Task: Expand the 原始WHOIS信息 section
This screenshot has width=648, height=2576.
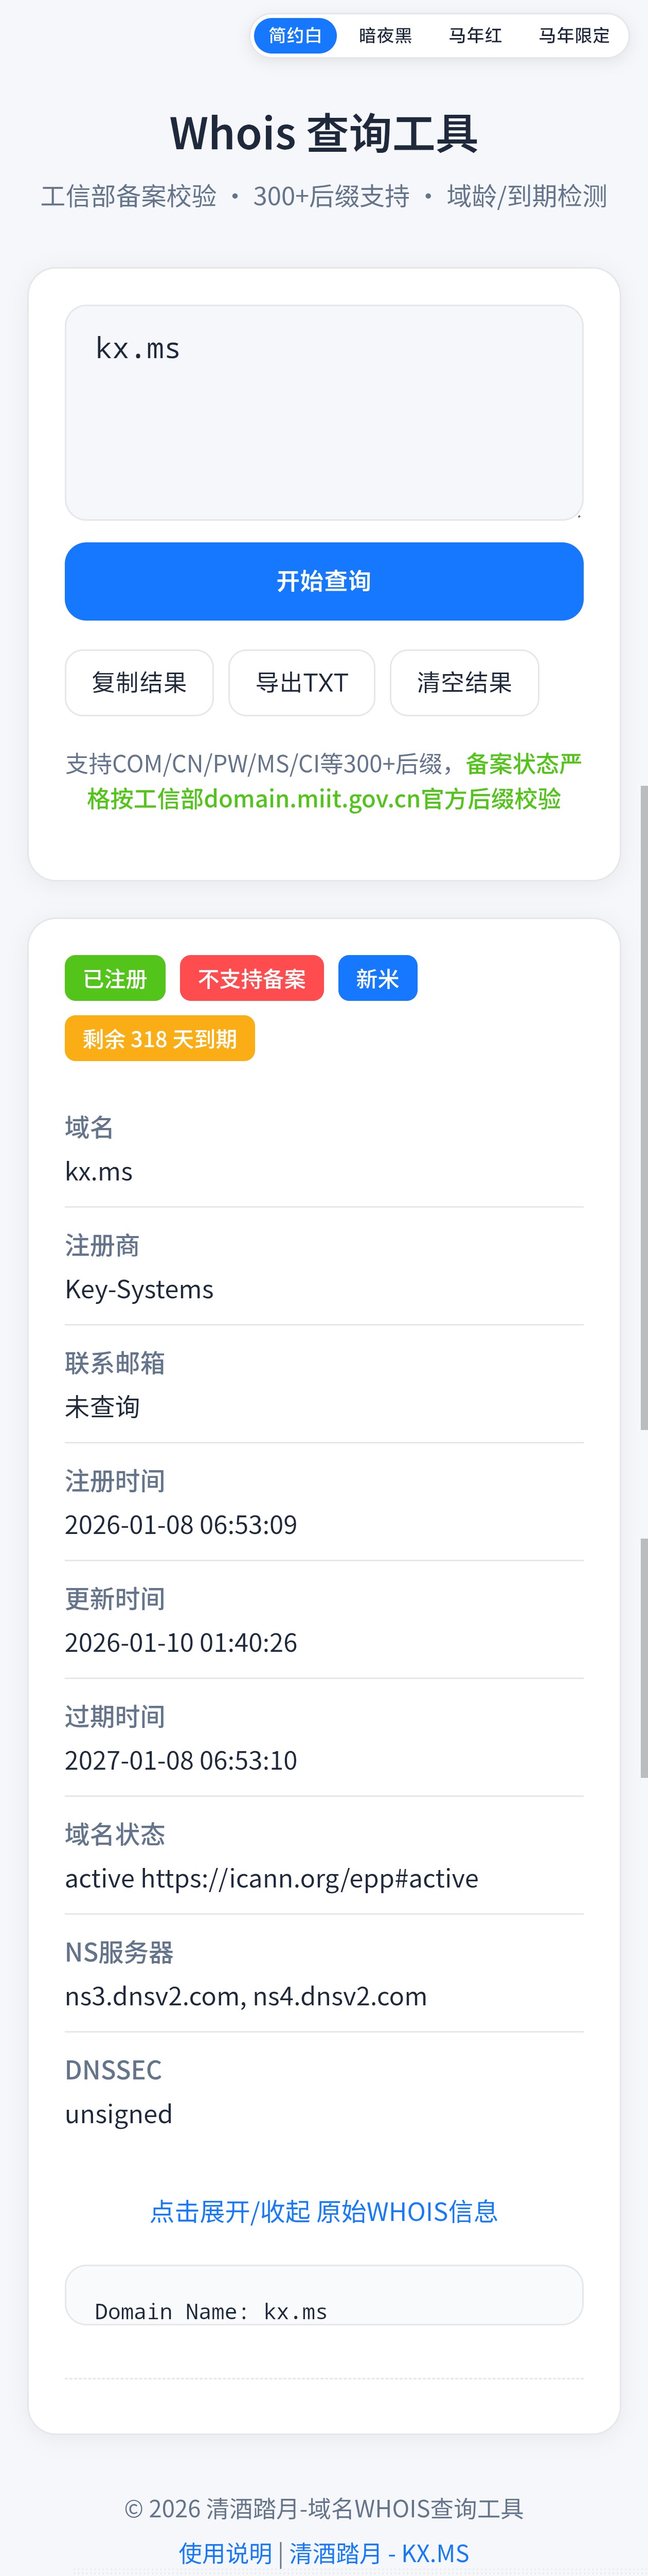Action: pos(323,2211)
